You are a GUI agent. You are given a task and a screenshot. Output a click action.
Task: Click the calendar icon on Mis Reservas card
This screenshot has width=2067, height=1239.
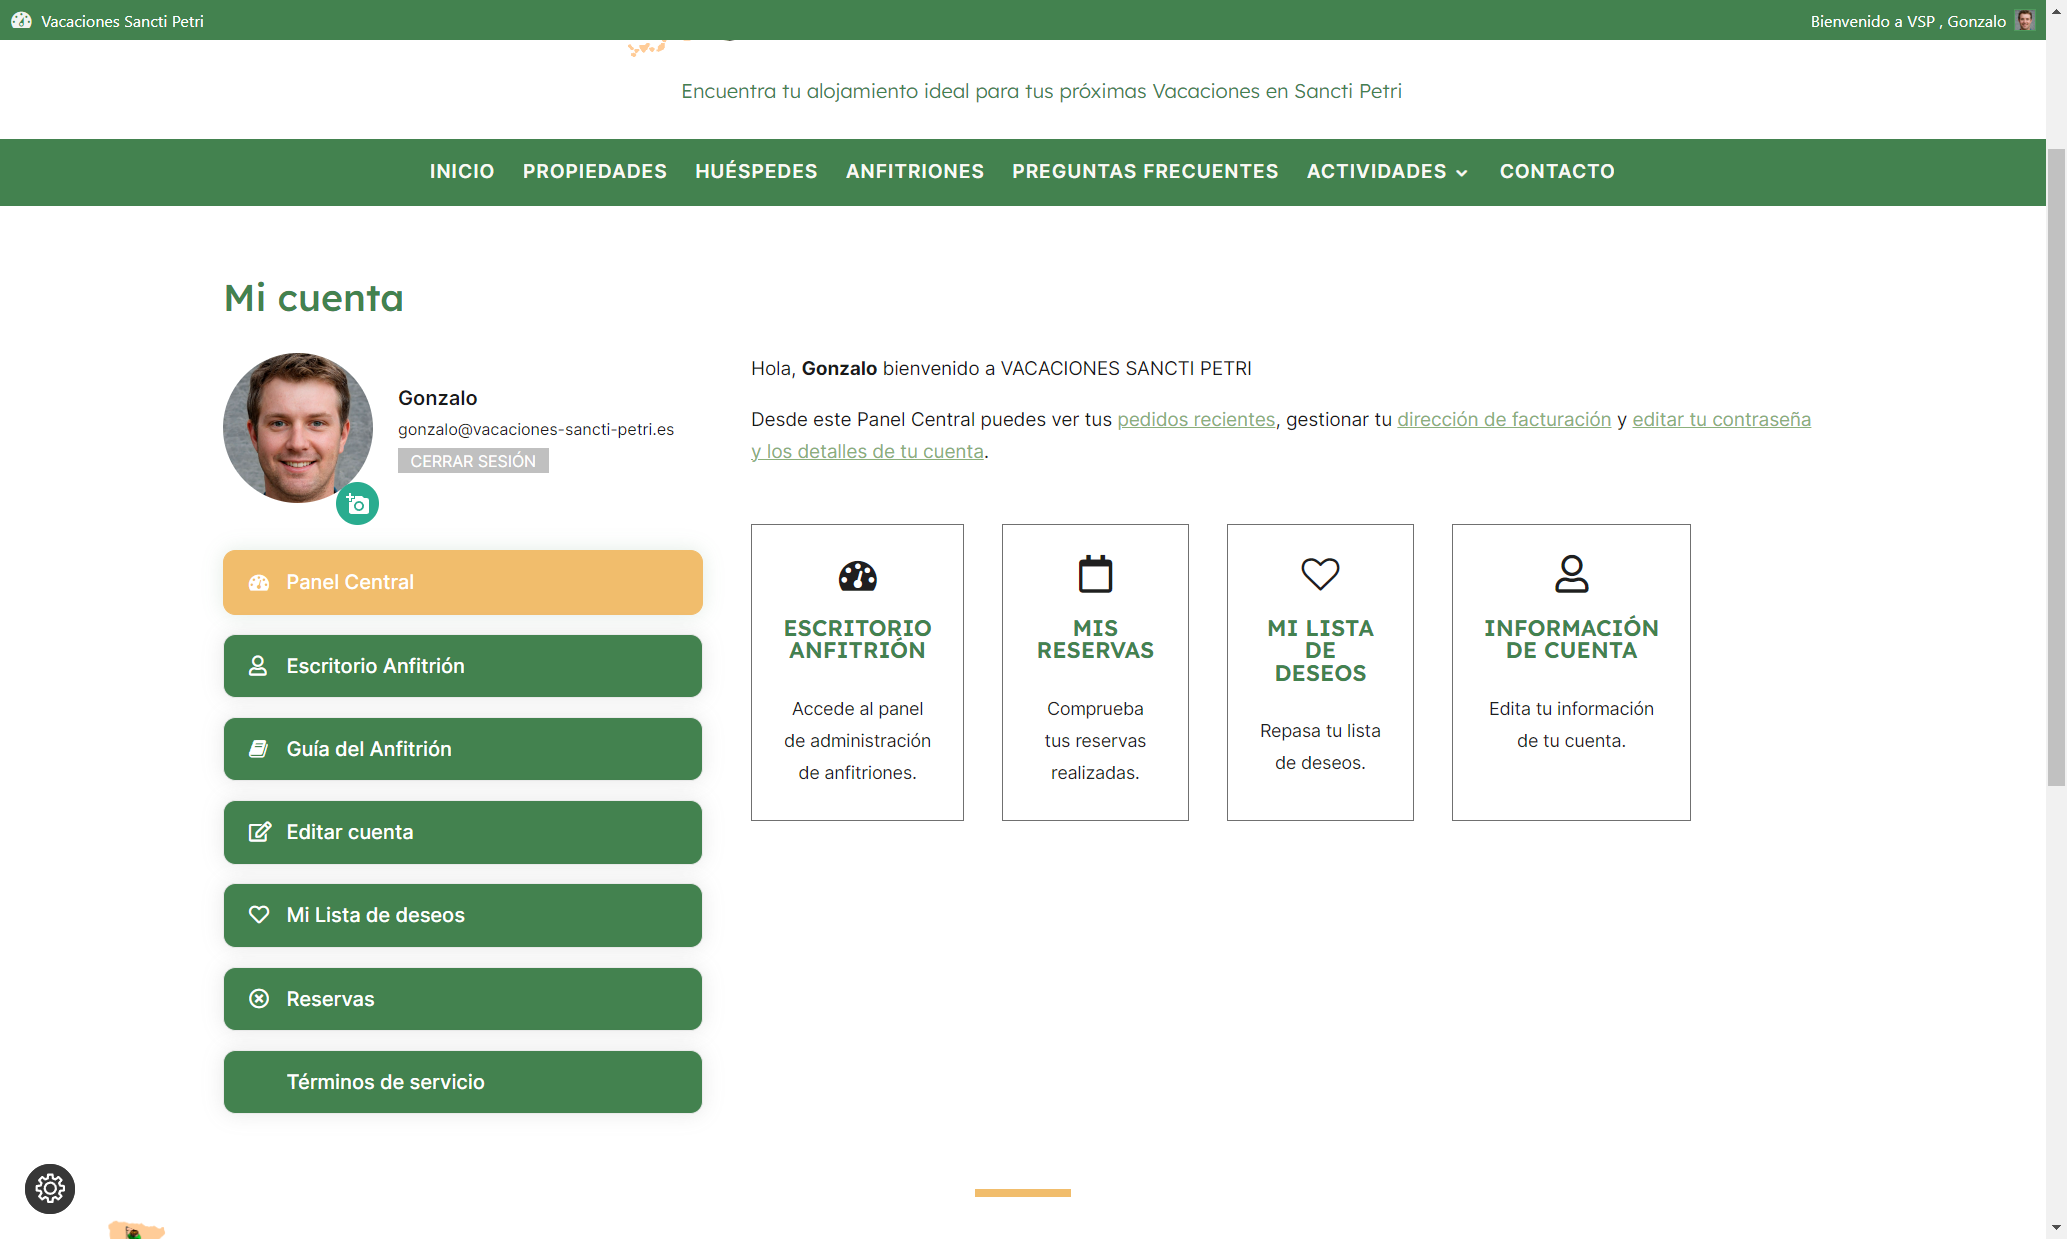(1095, 574)
